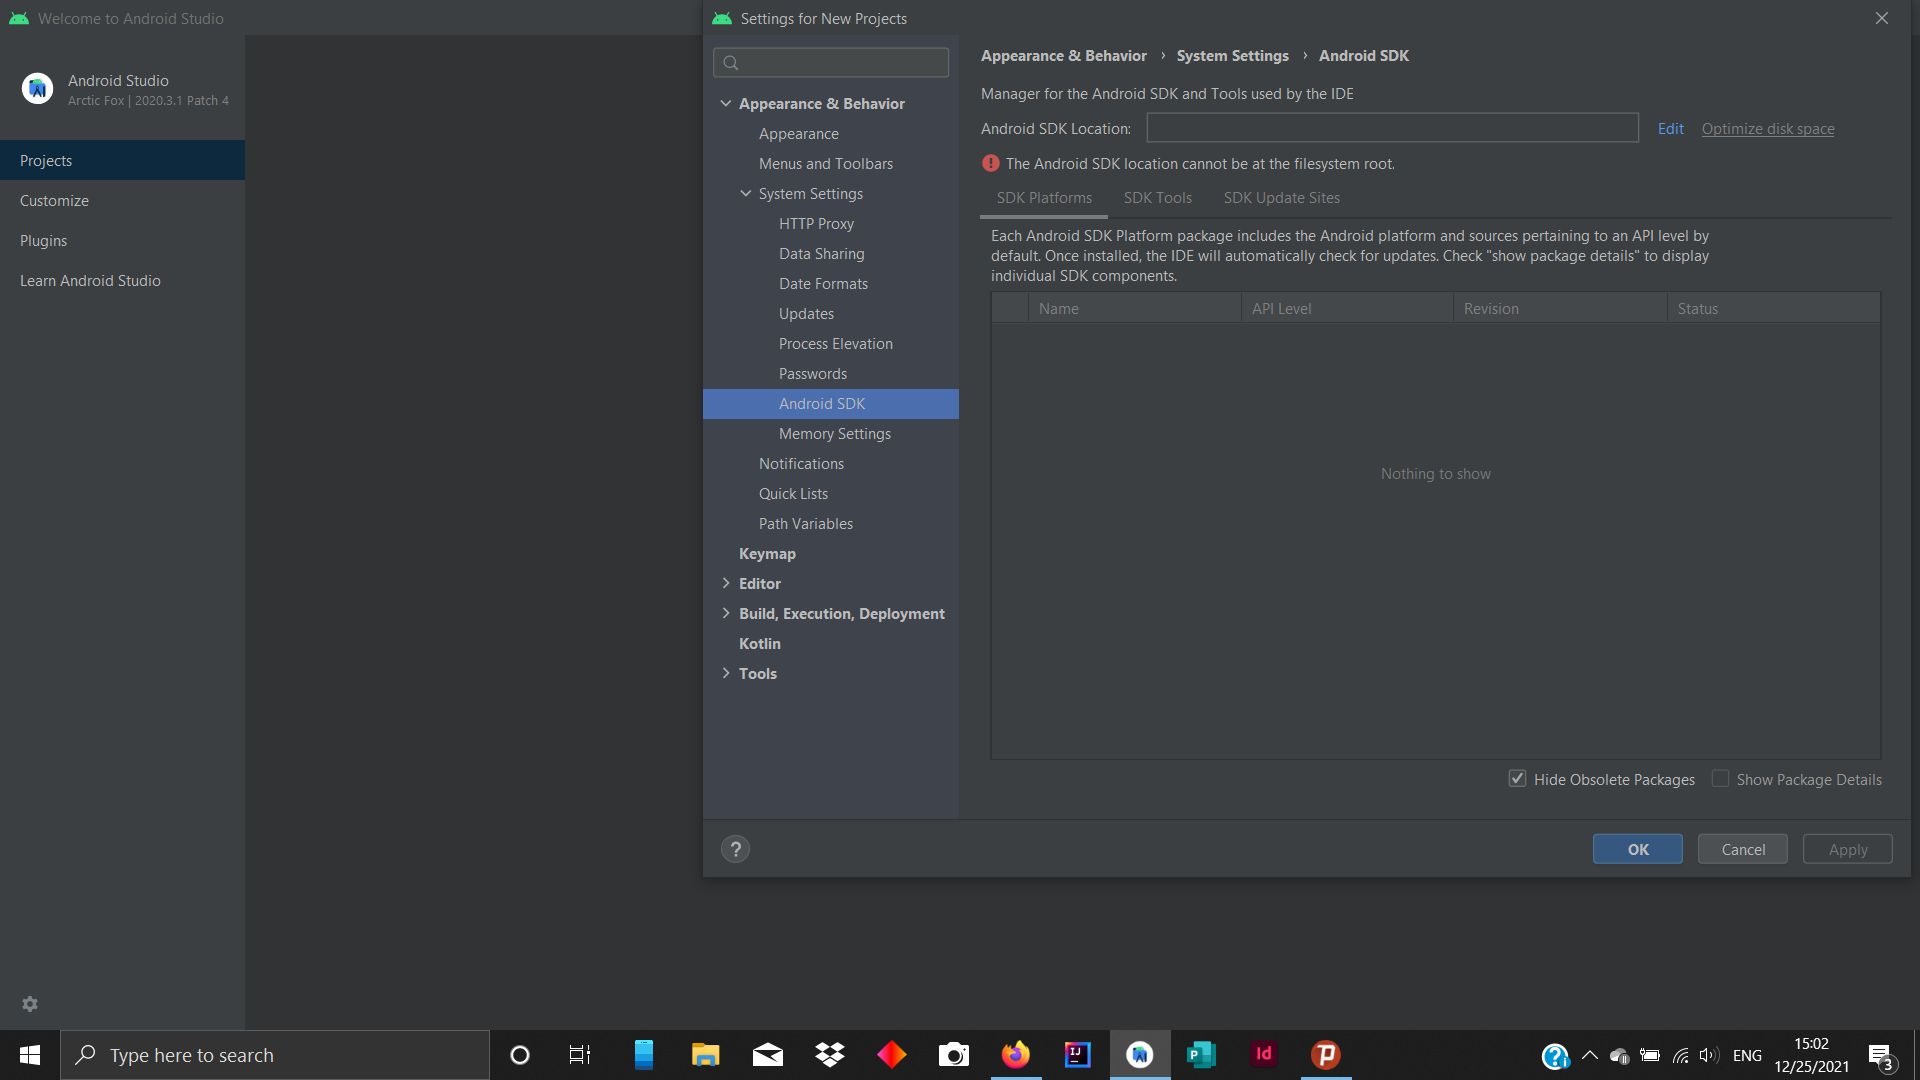The width and height of the screenshot is (1920, 1080).
Task: Open the Action Center notifications
Action: coord(1881,1056)
